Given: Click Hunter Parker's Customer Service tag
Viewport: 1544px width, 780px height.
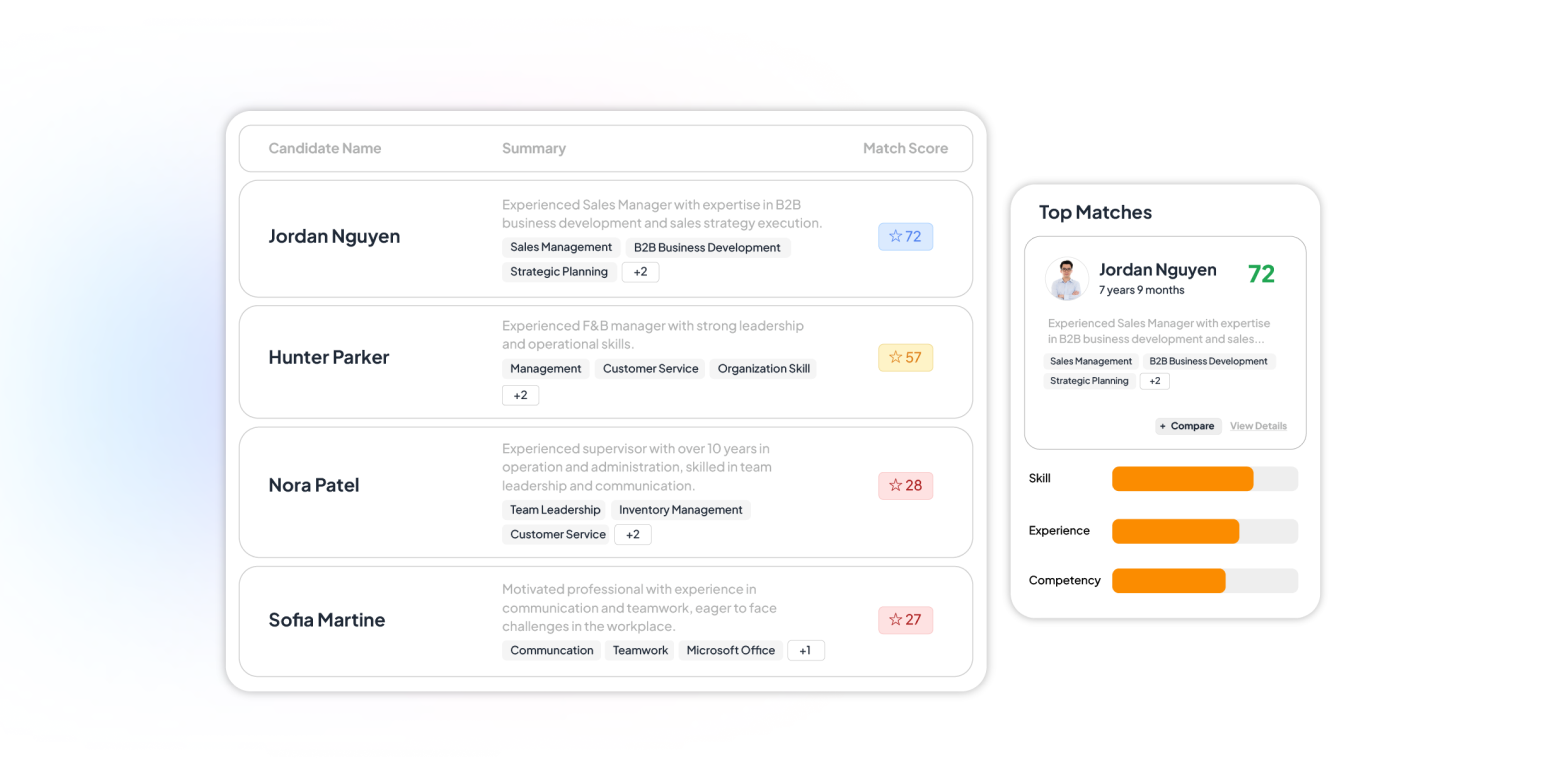Looking at the screenshot, I should 650,369.
